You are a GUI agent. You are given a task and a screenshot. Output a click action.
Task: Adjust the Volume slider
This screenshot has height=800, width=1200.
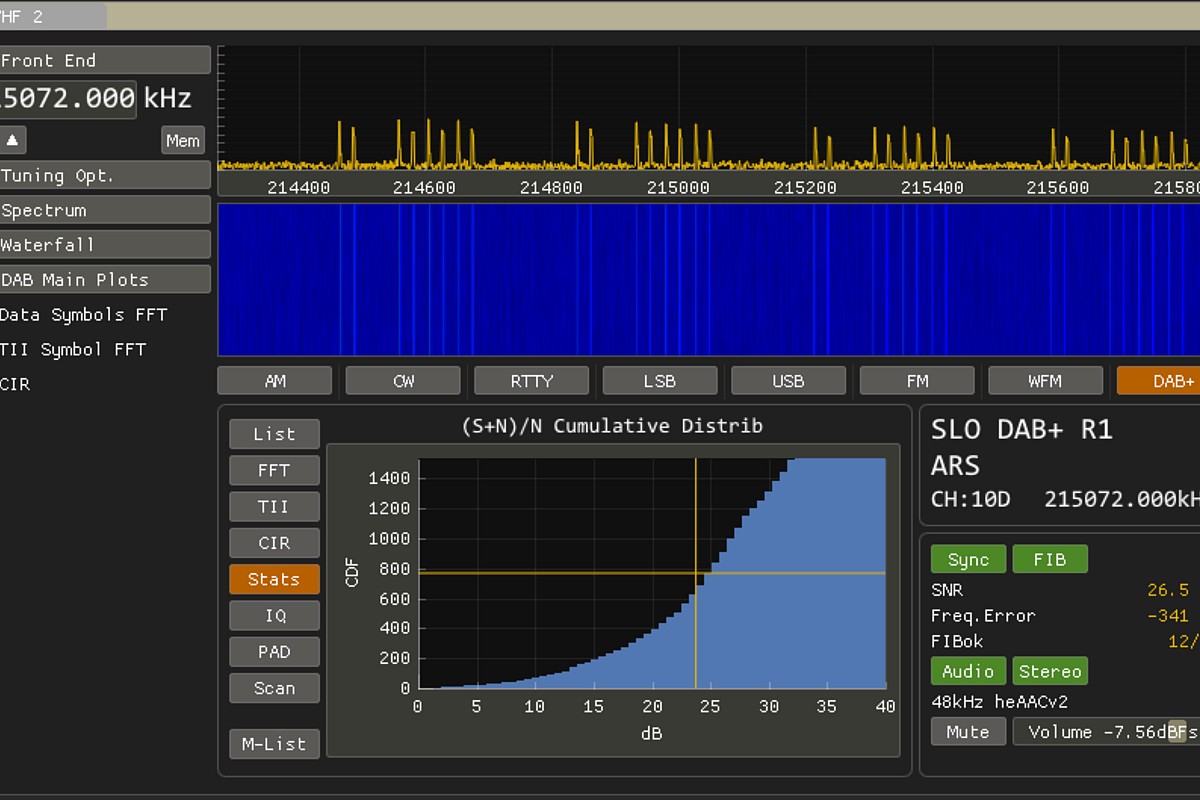tap(1106, 732)
